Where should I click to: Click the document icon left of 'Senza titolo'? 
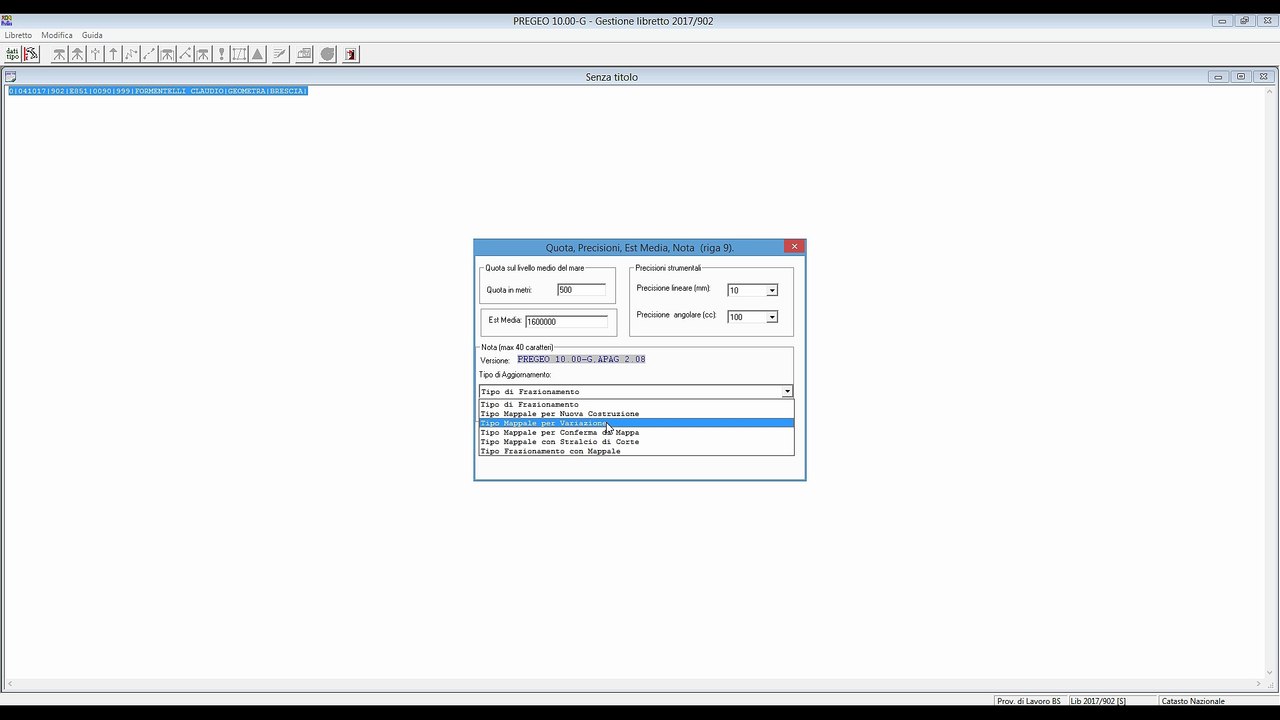coord(10,76)
